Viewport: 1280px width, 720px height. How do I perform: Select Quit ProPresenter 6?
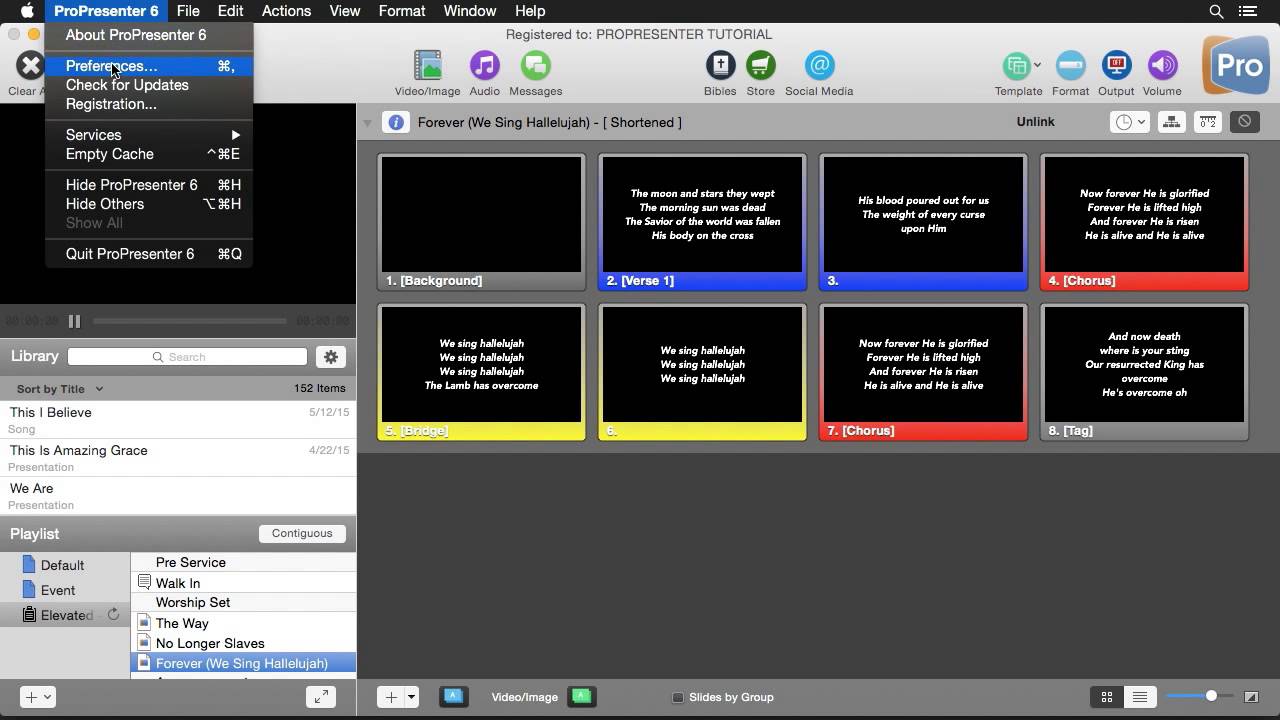pos(149,254)
